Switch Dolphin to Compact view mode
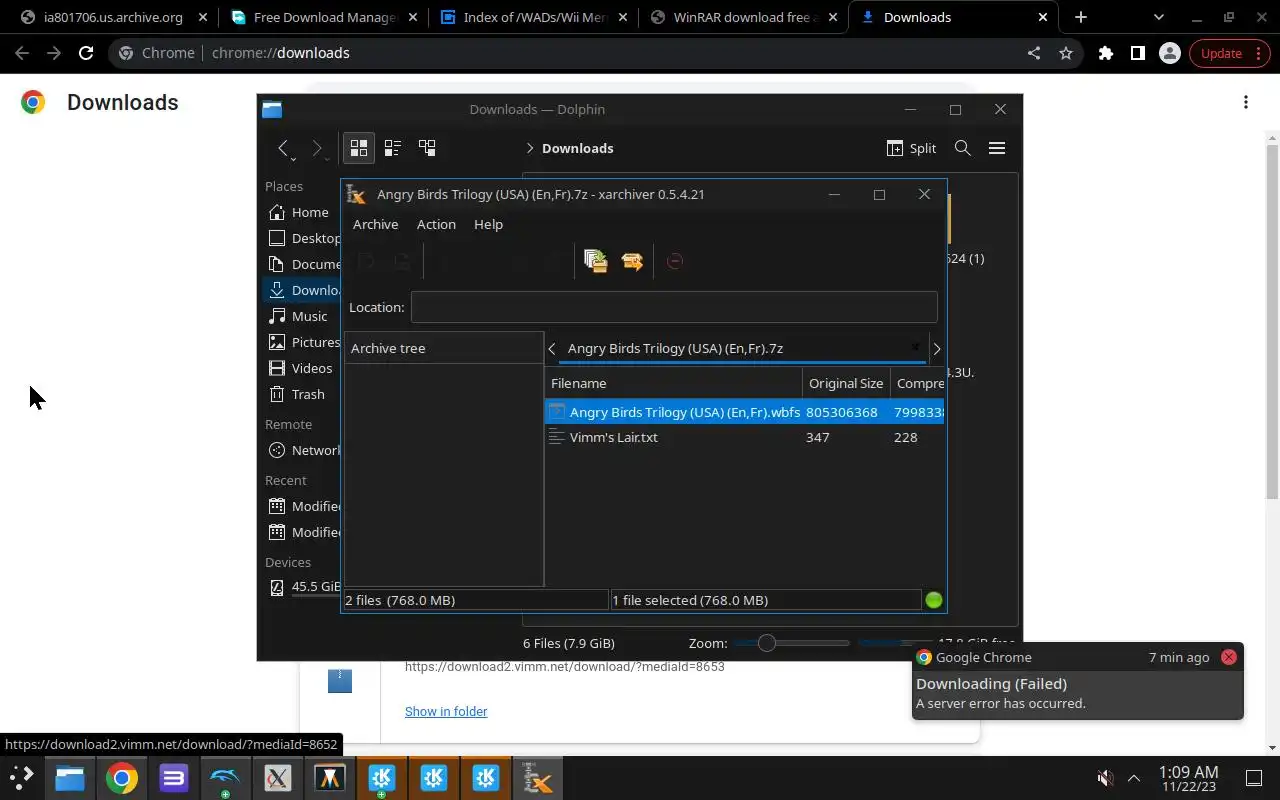1280x800 pixels. click(x=393, y=148)
